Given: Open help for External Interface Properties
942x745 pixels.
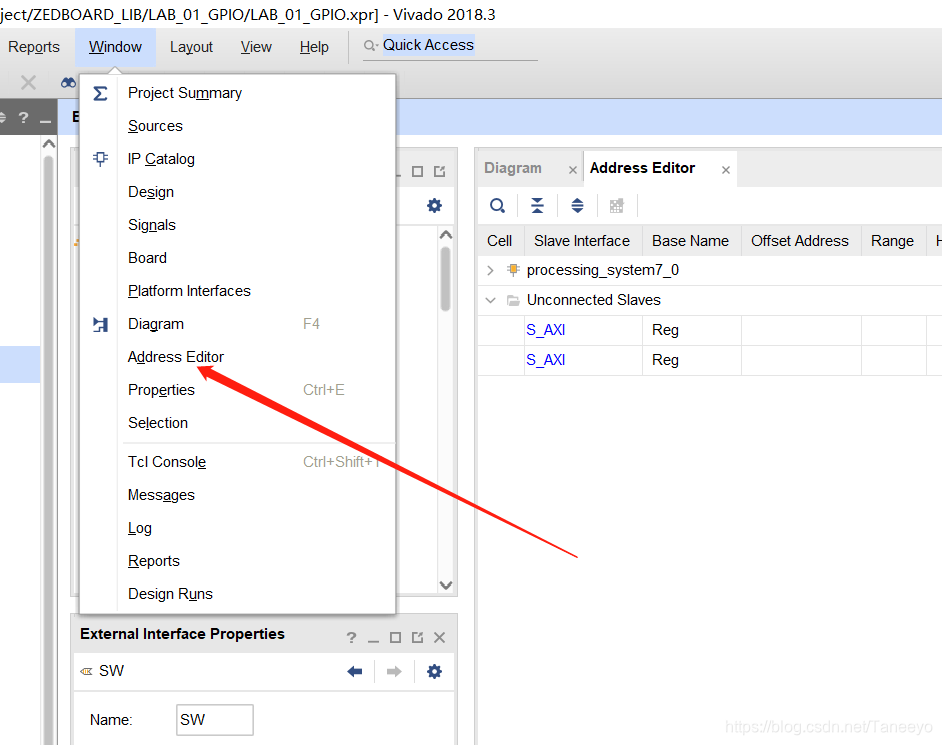Looking at the screenshot, I should pyautogui.click(x=351, y=638).
